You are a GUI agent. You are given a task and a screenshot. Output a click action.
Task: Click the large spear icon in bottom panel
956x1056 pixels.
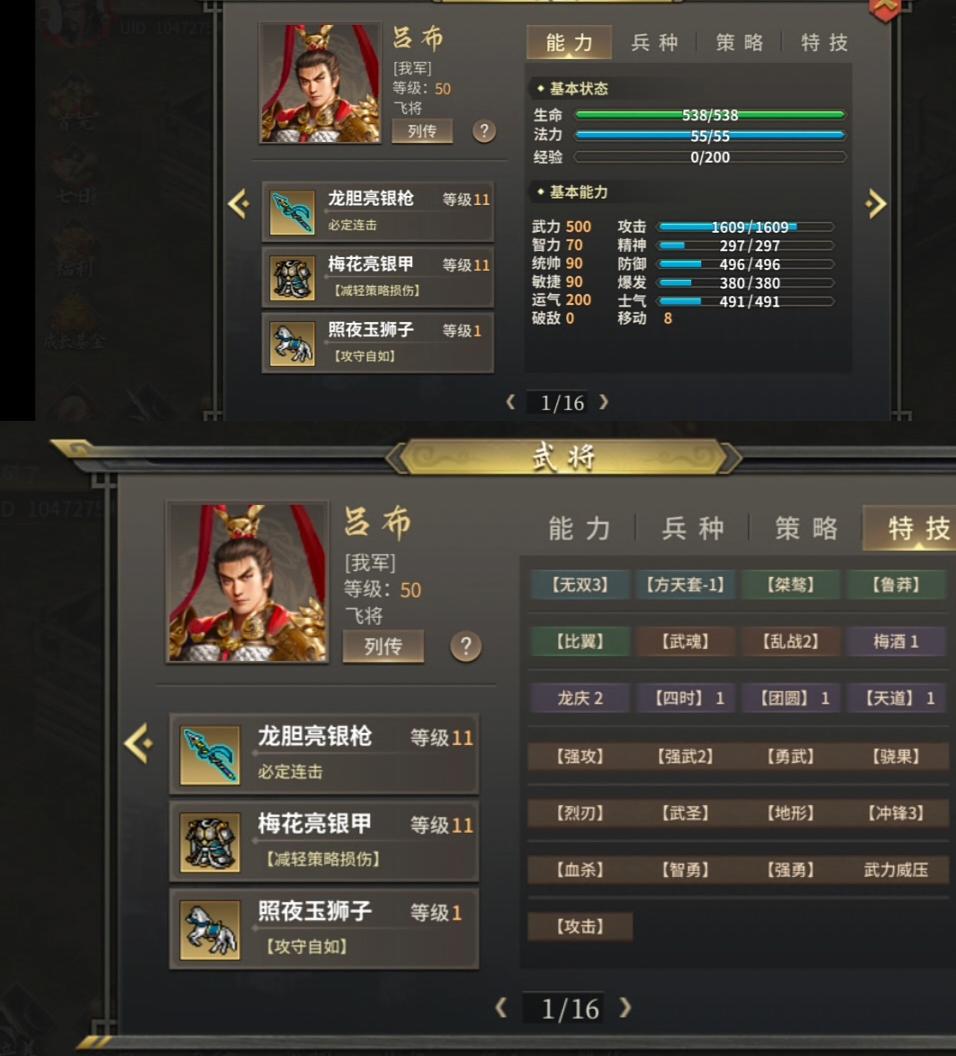pos(210,755)
